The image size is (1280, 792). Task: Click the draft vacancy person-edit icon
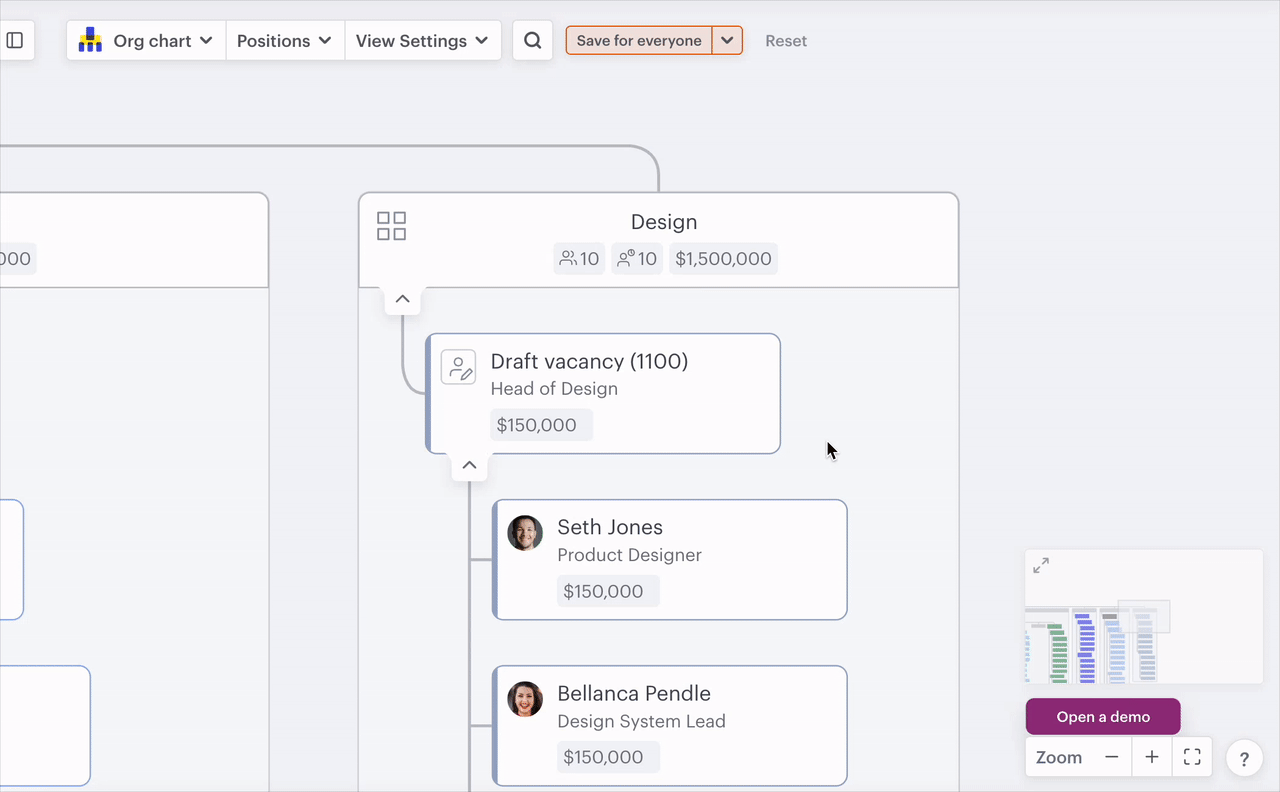459,367
